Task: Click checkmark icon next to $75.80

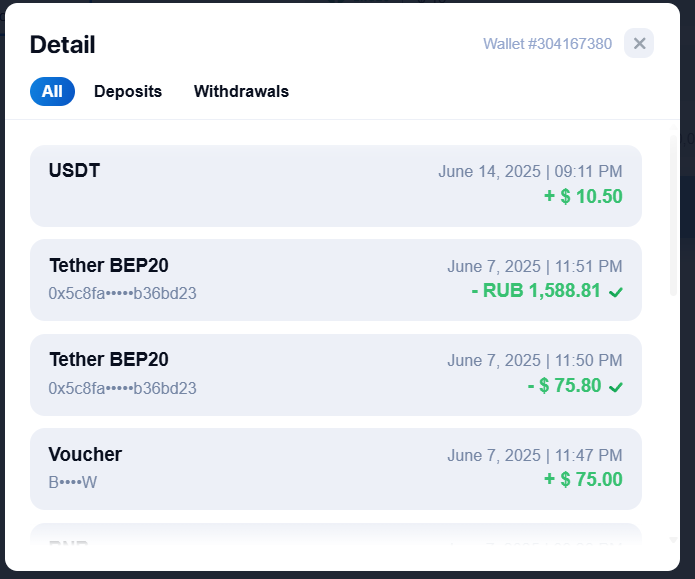Action: (x=616, y=387)
